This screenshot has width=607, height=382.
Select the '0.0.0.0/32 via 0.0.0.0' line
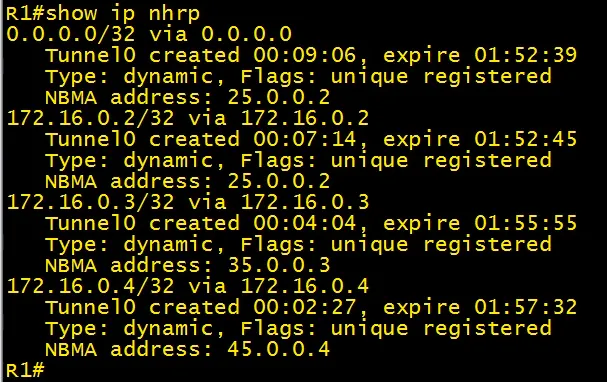149,34
